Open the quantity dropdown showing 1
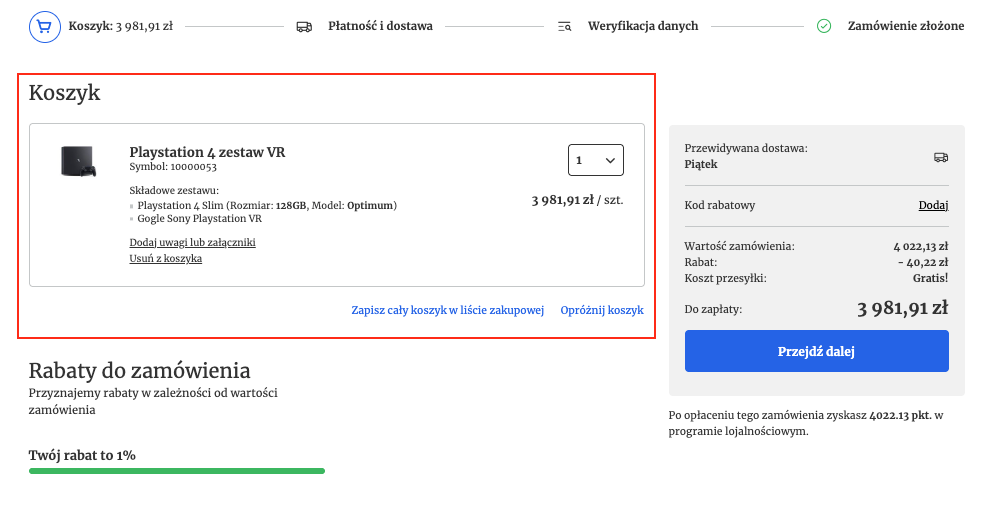 [596, 160]
